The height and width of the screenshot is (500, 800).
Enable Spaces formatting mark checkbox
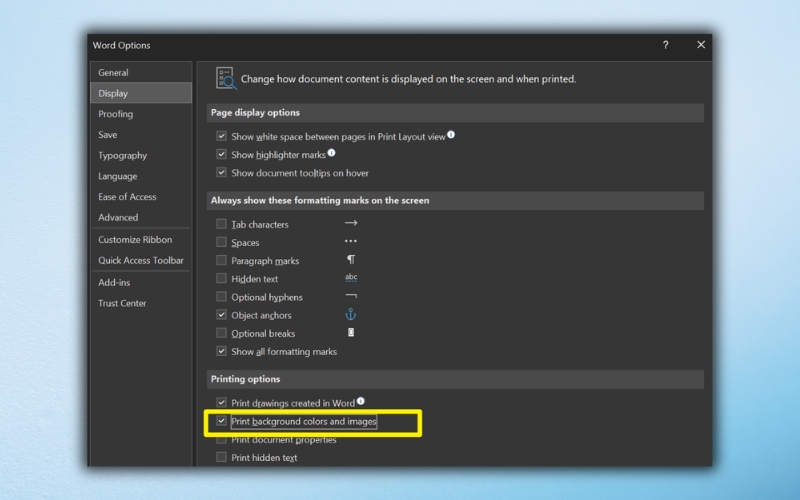point(221,242)
